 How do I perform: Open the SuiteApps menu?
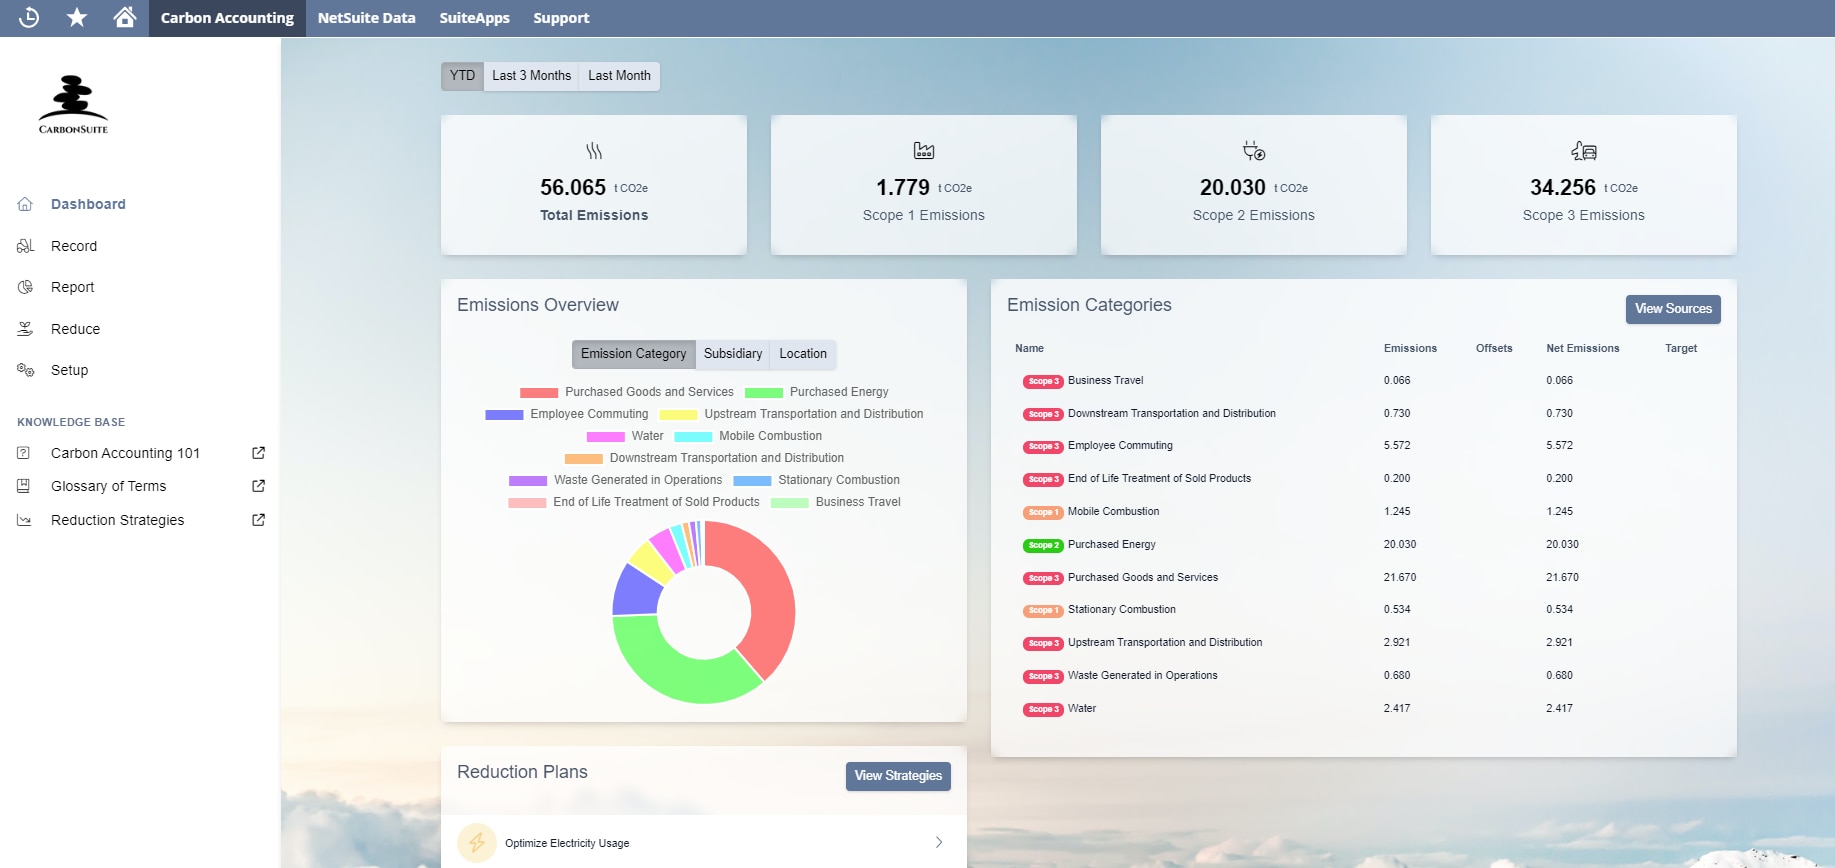(x=474, y=18)
